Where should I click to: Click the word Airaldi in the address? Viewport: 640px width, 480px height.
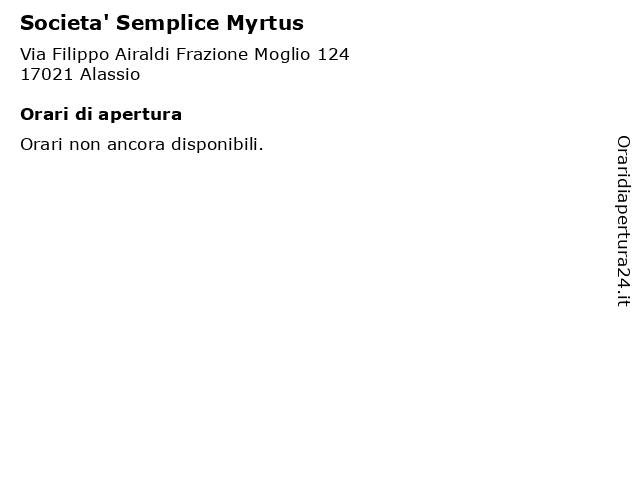(x=142, y=54)
